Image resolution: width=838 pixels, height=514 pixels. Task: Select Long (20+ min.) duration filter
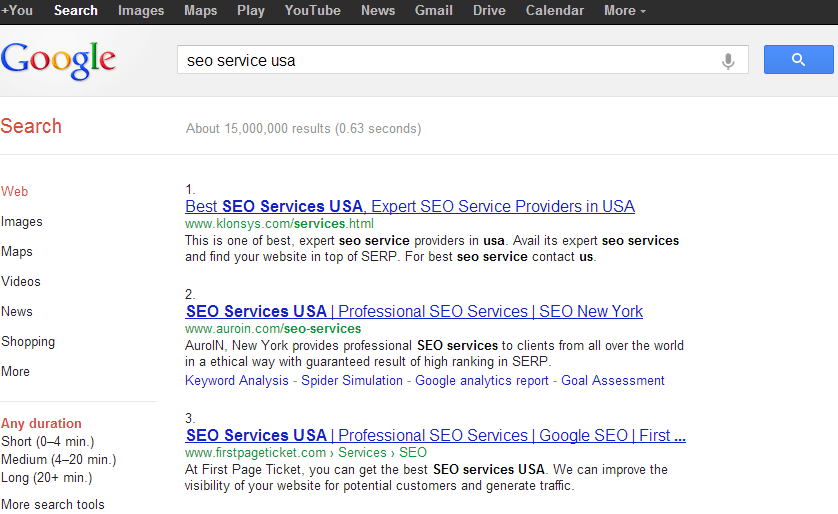(x=46, y=478)
